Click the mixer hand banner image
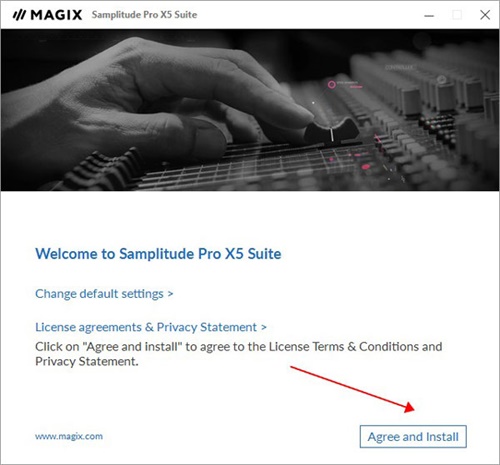This screenshot has width=500, height=465. point(250,110)
